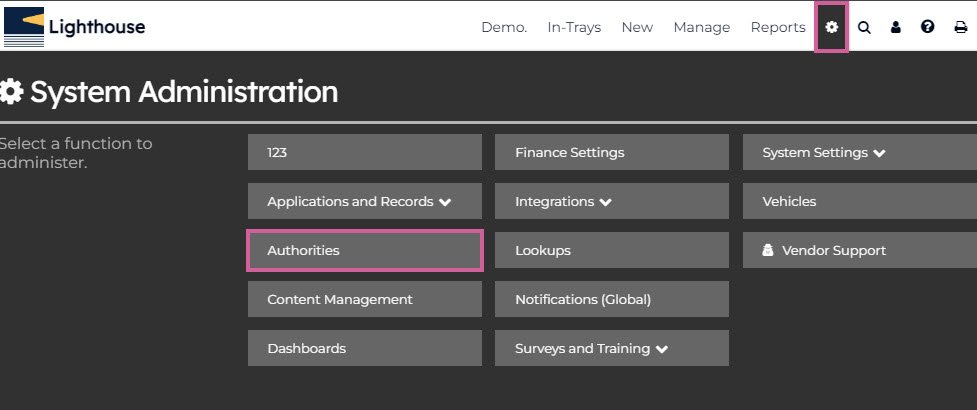
Task: Open Finance Settings
Action: pos(611,153)
